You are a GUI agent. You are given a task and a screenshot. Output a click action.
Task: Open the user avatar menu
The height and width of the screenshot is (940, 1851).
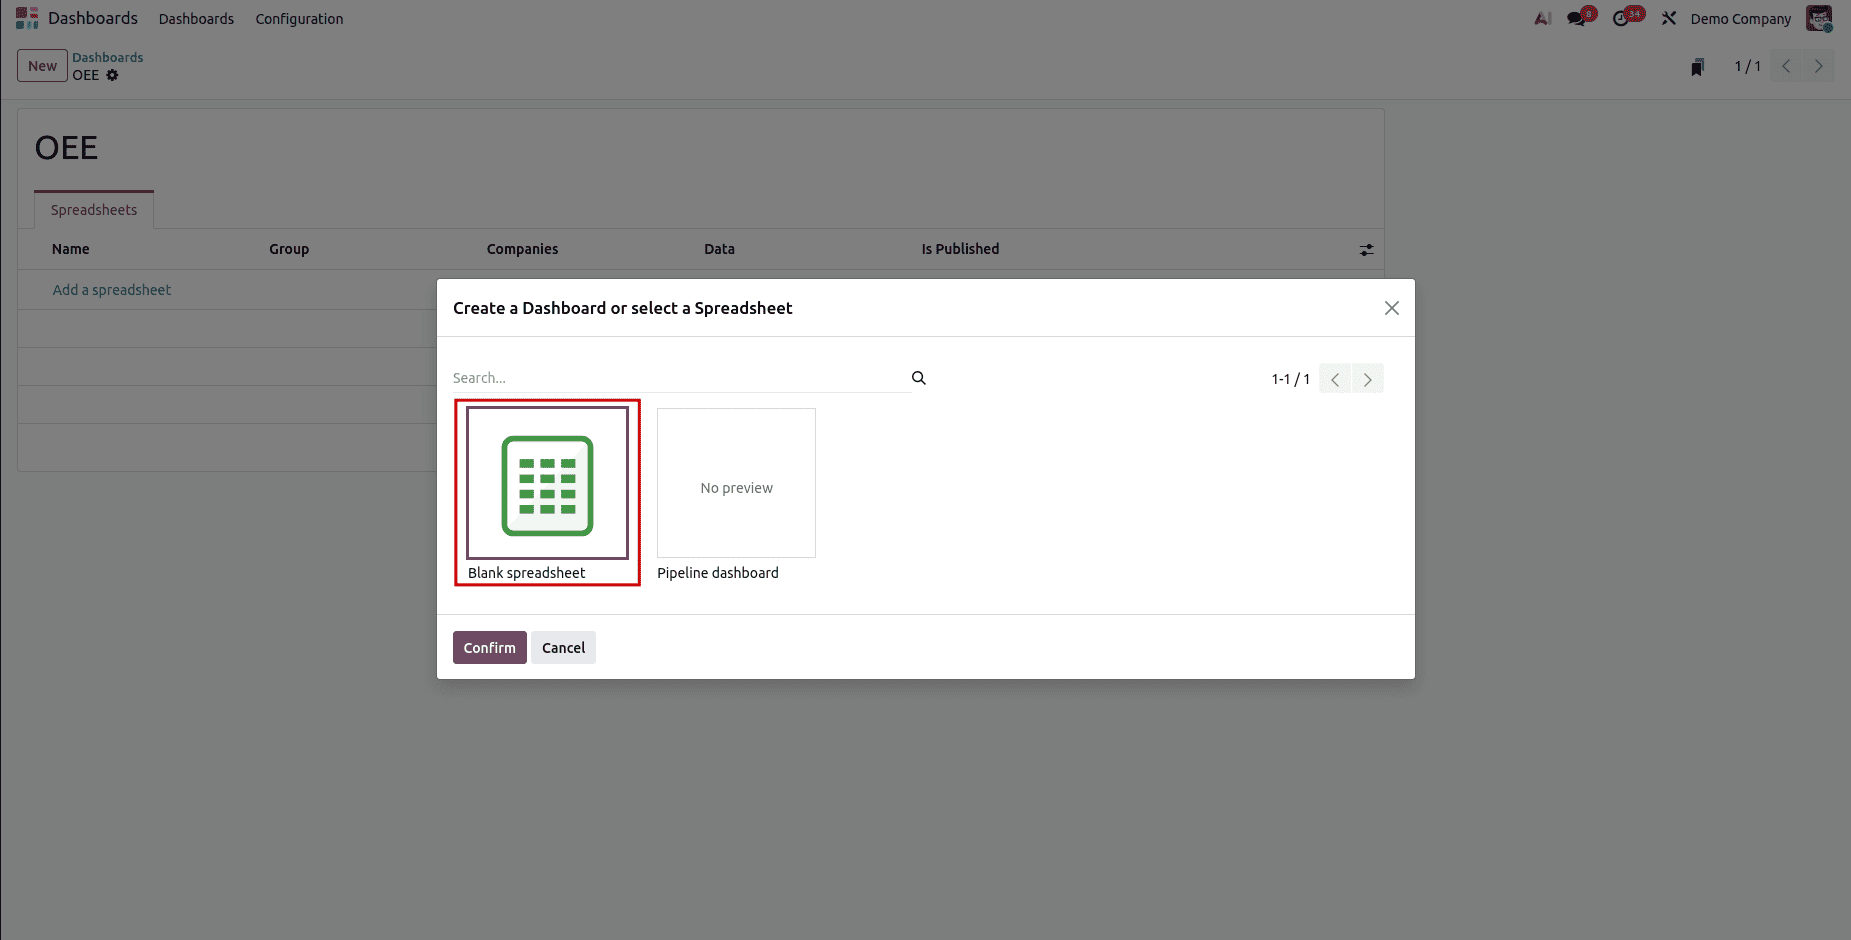pyautogui.click(x=1820, y=18)
